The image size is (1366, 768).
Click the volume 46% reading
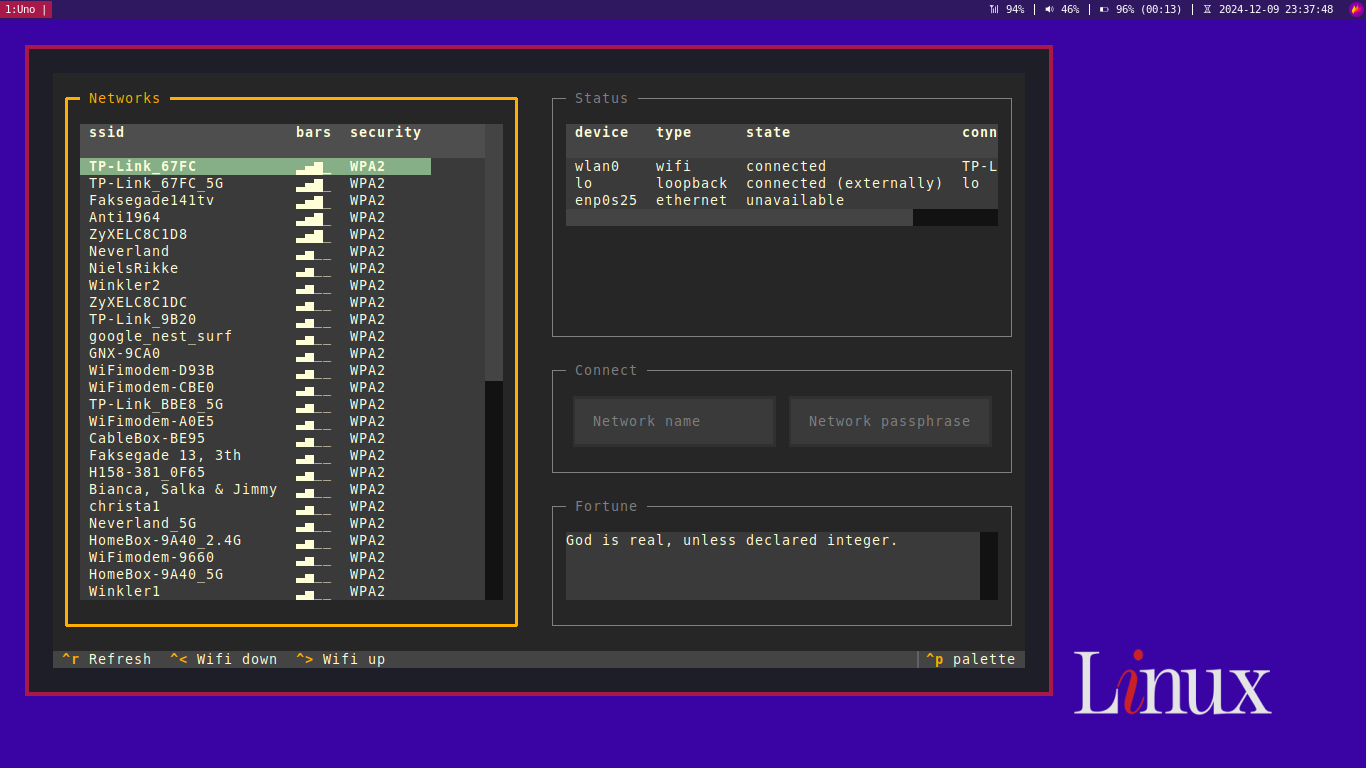[1070, 9]
